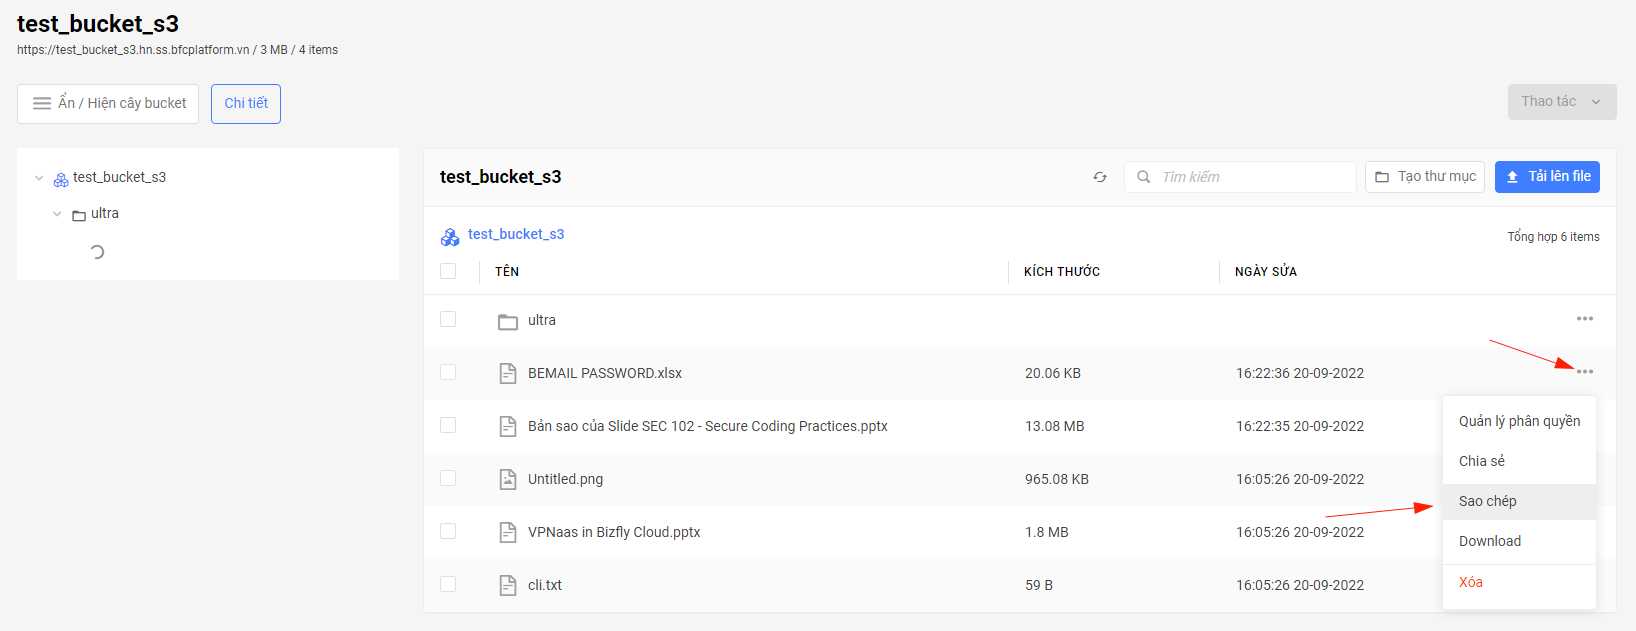Click bucket icon in breadcrumb path
This screenshot has height=631, width=1636.
[450, 236]
